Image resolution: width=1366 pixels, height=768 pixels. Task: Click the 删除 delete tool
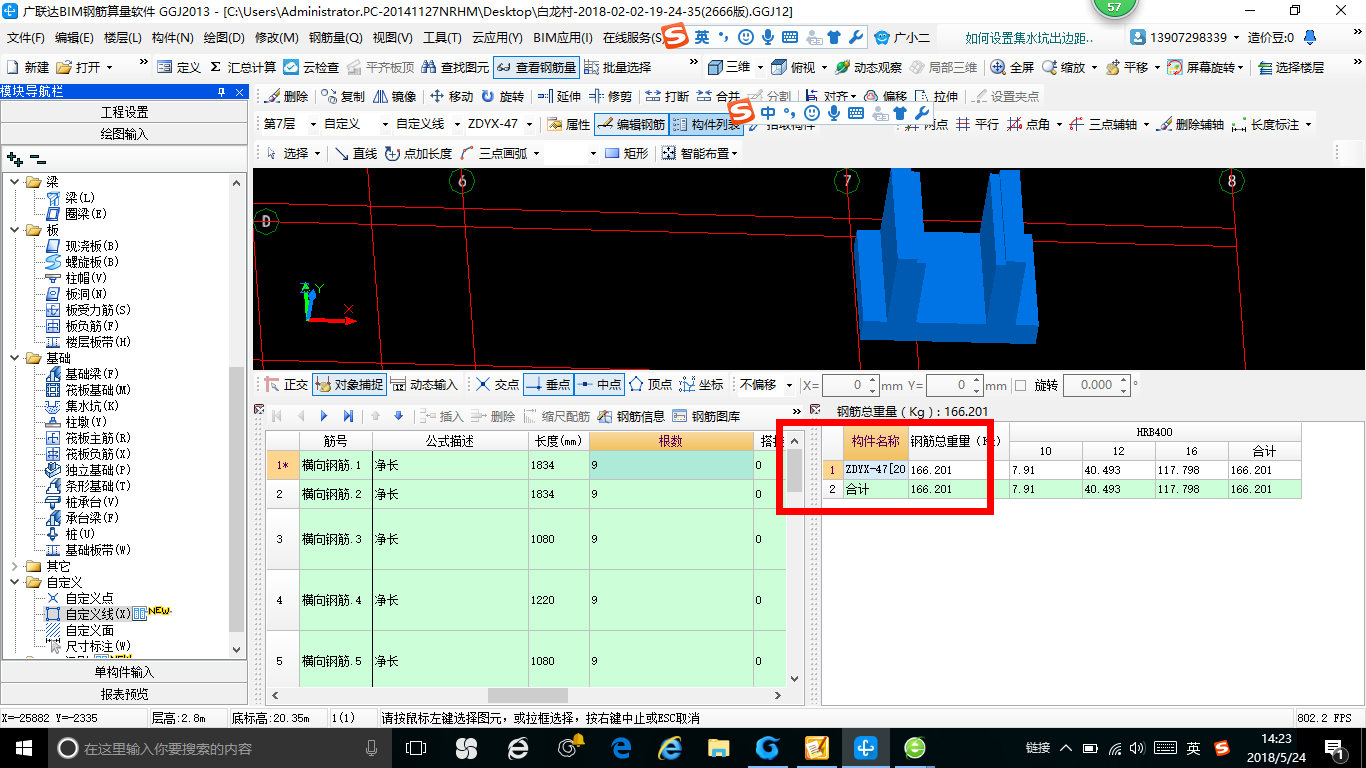pos(286,97)
